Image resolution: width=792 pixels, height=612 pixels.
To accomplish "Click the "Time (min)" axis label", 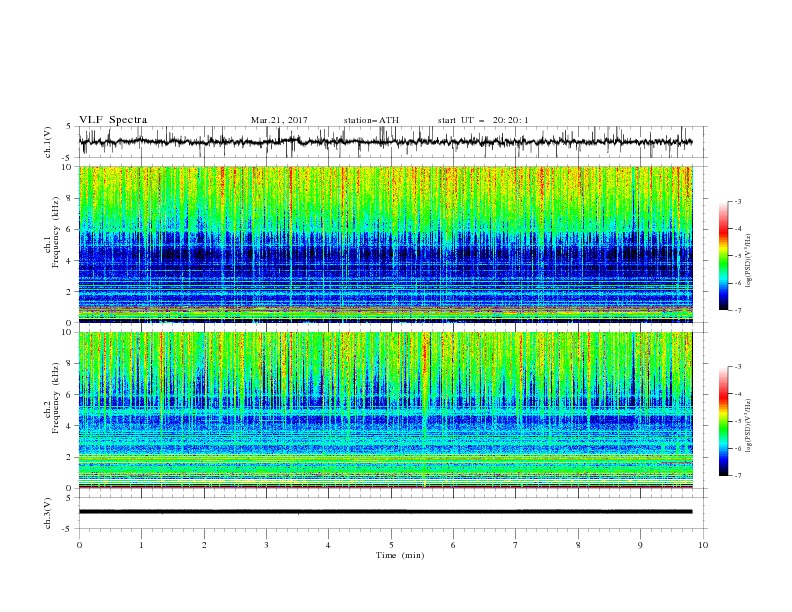I will tap(400, 555).
